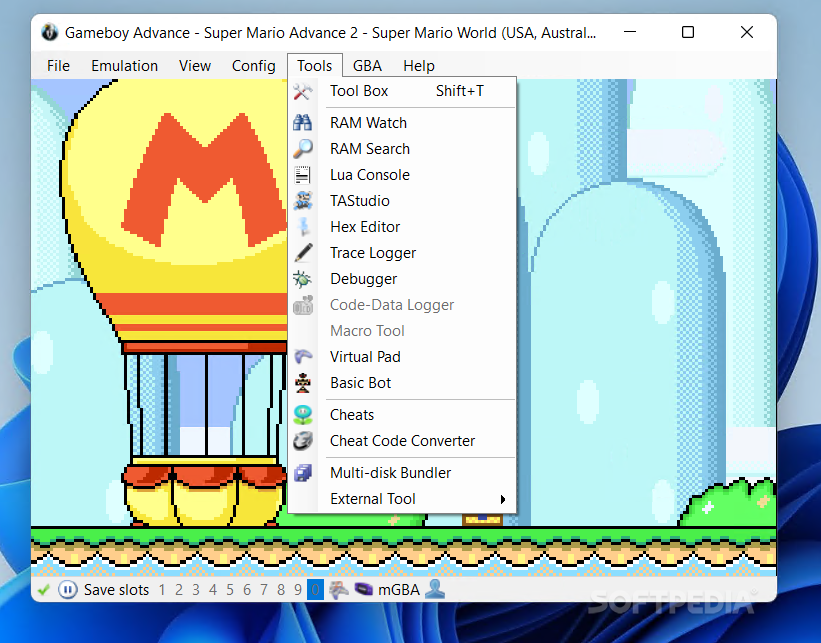This screenshot has width=821, height=643.
Task: Select Hex Editor menu entry
Action: (402, 227)
